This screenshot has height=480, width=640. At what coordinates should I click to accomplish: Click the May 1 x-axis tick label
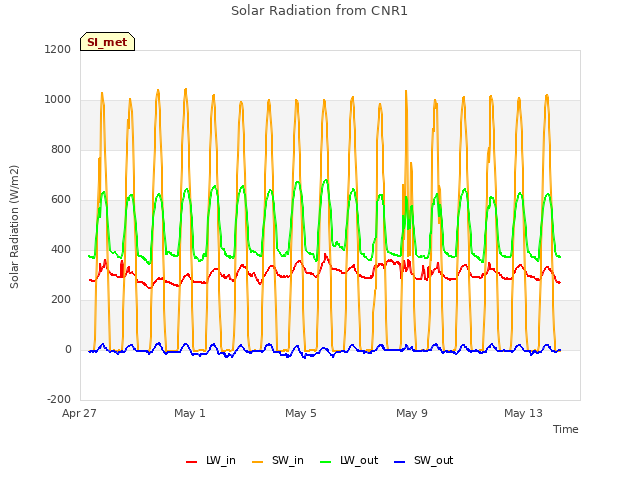(x=190, y=413)
